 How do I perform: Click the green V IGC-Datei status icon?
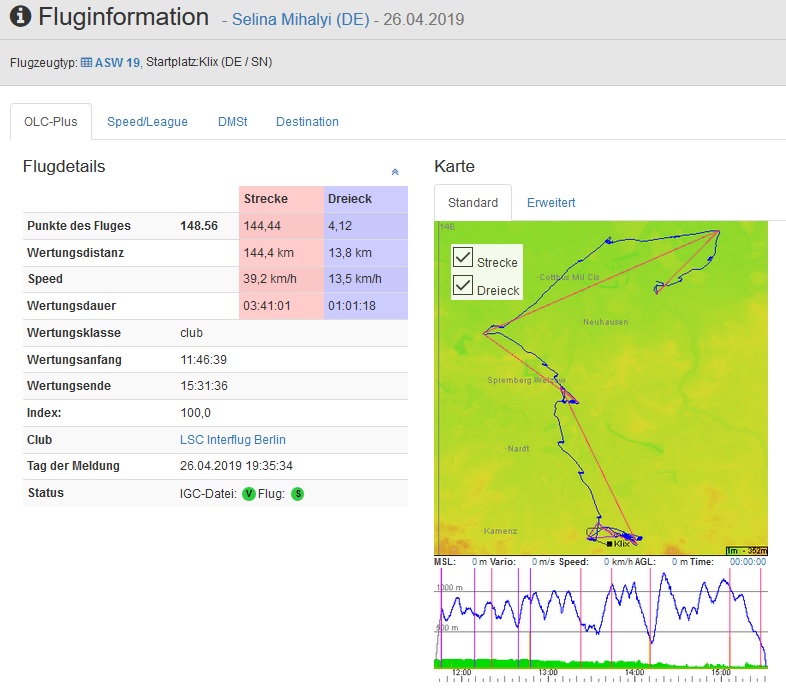249,493
